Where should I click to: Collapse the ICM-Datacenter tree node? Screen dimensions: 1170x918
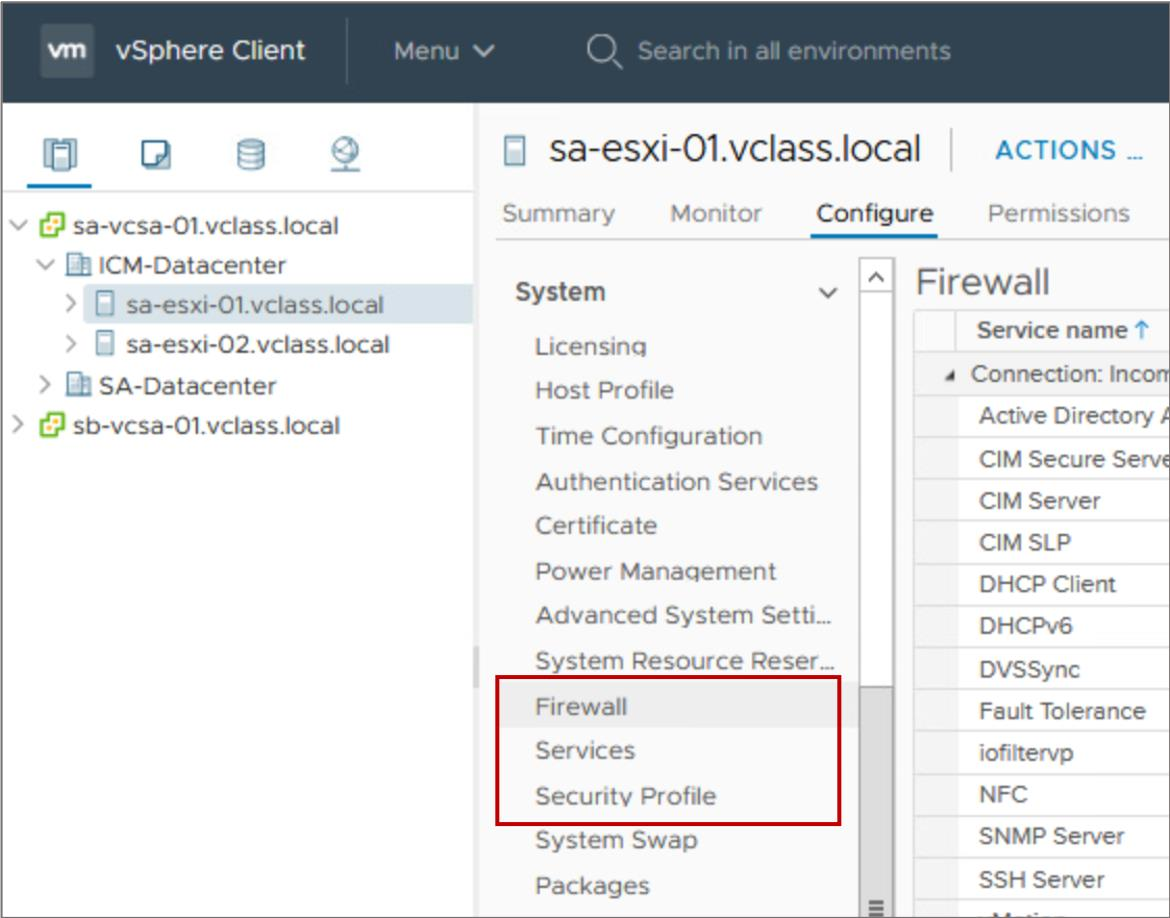point(46,264)
